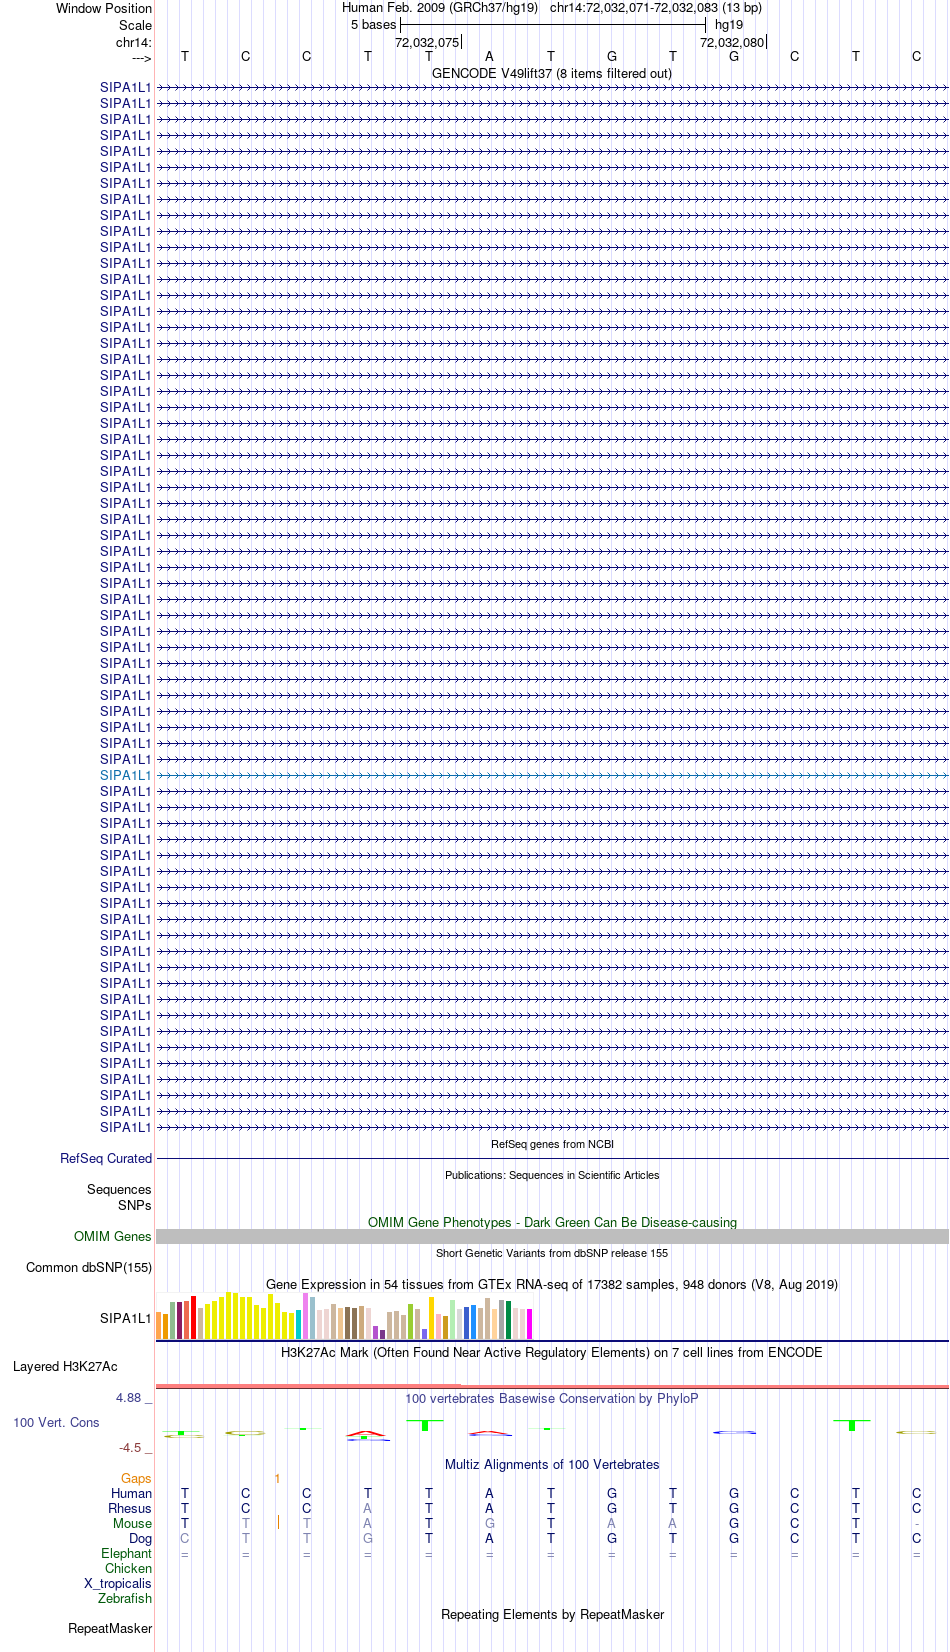Screen dimensions: 950x1652
Task: Click the chr14:72,032,071-72,032,083 (13 bp) header text
Action: [656, 8]
